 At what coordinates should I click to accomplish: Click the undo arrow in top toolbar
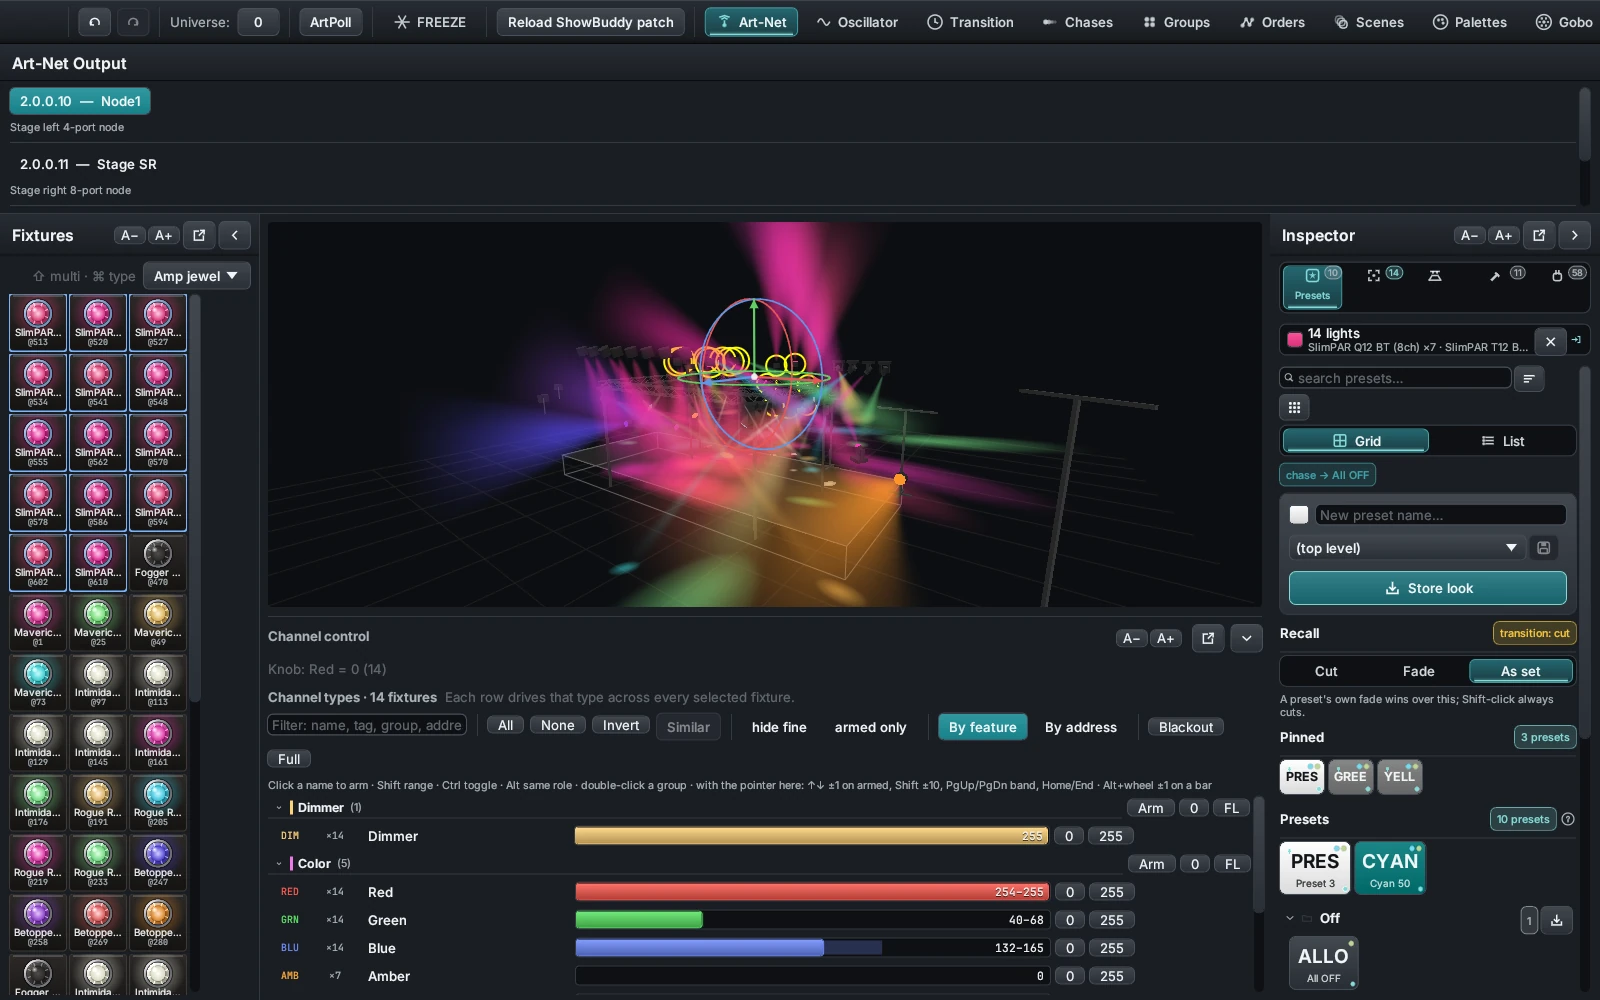tap(95, 22)
